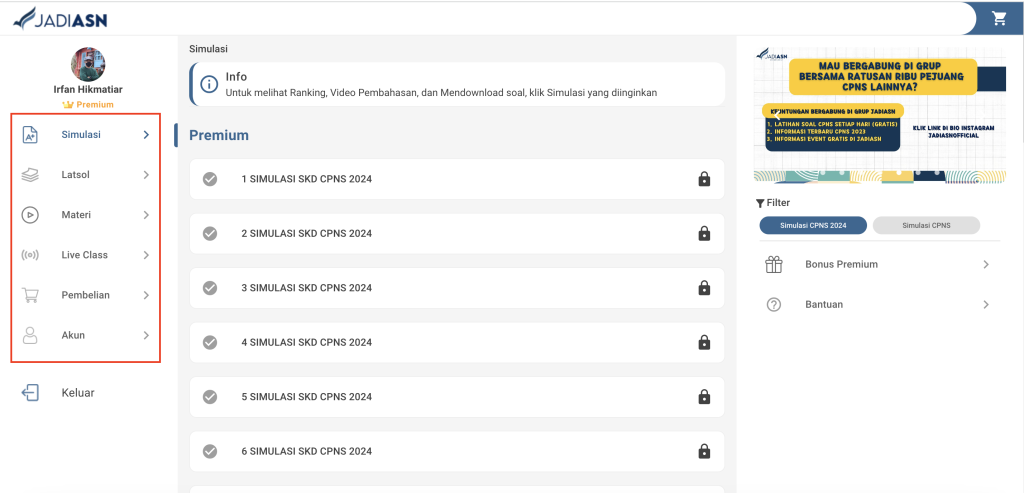Click the Simulasi document icon in sidebar
Viewport: 1024px width, 493px height.
tap(30, 134)
